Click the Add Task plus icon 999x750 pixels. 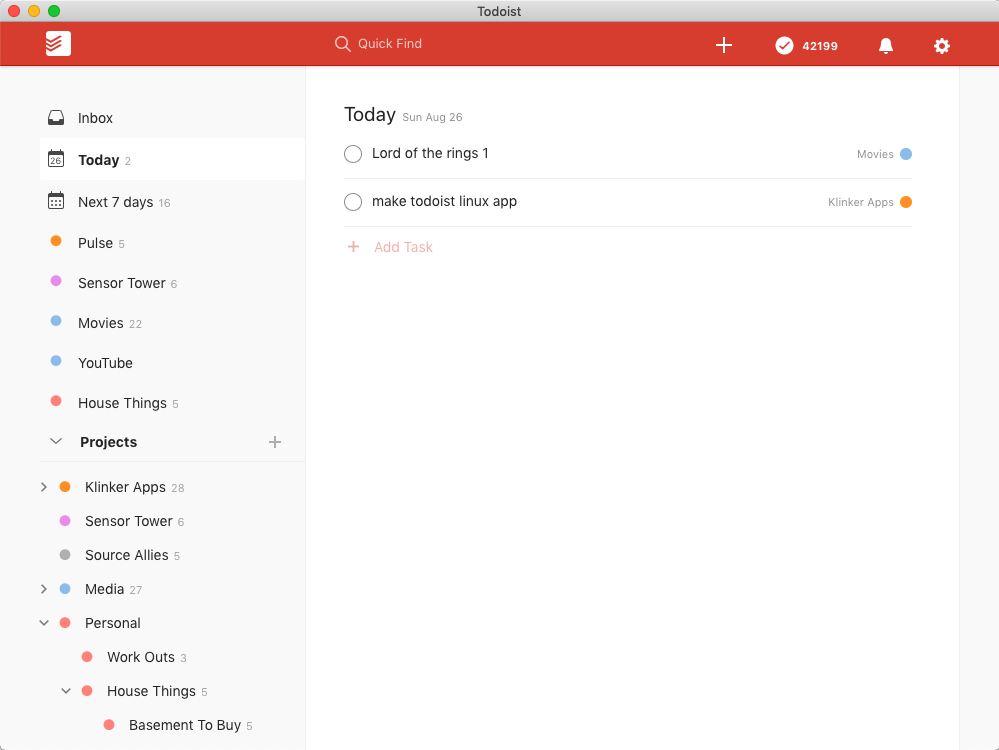(x=353, y=247)
